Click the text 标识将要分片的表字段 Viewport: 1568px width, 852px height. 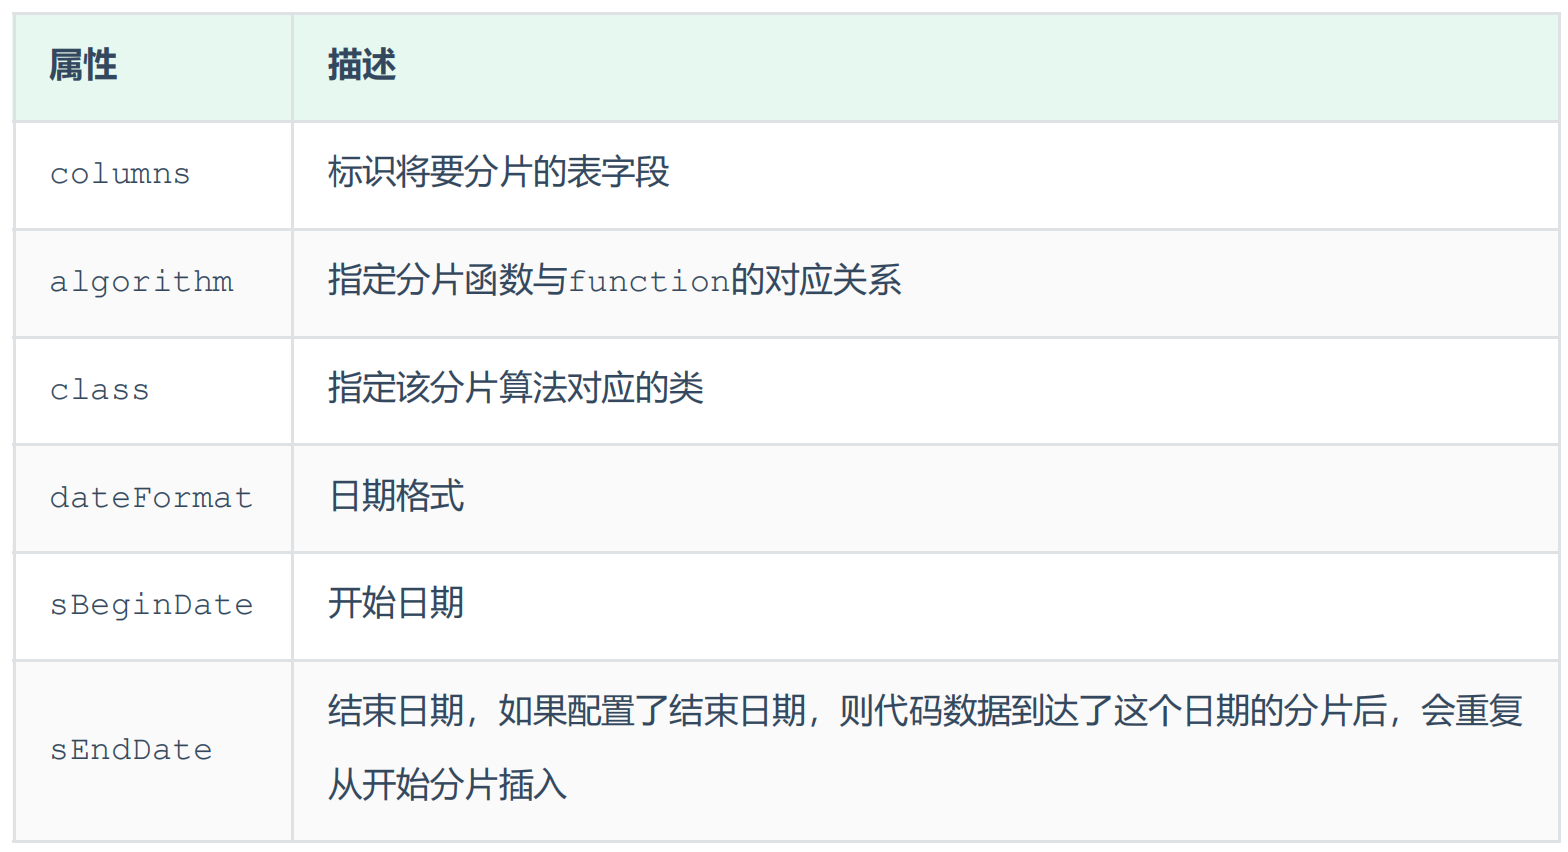coord(498,172)
